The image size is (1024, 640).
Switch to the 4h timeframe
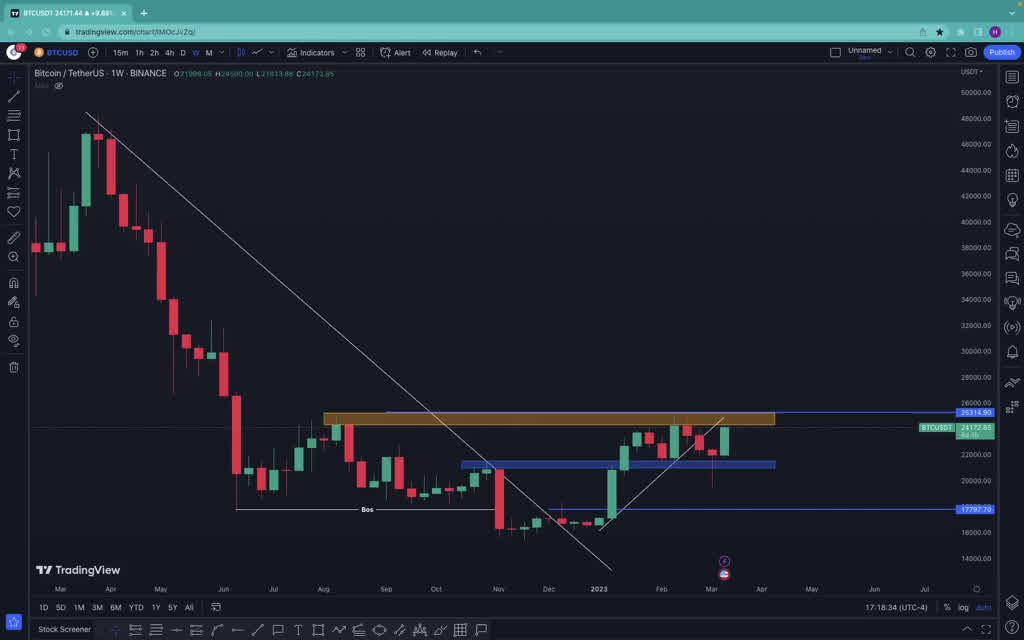[x=169, y=52]
